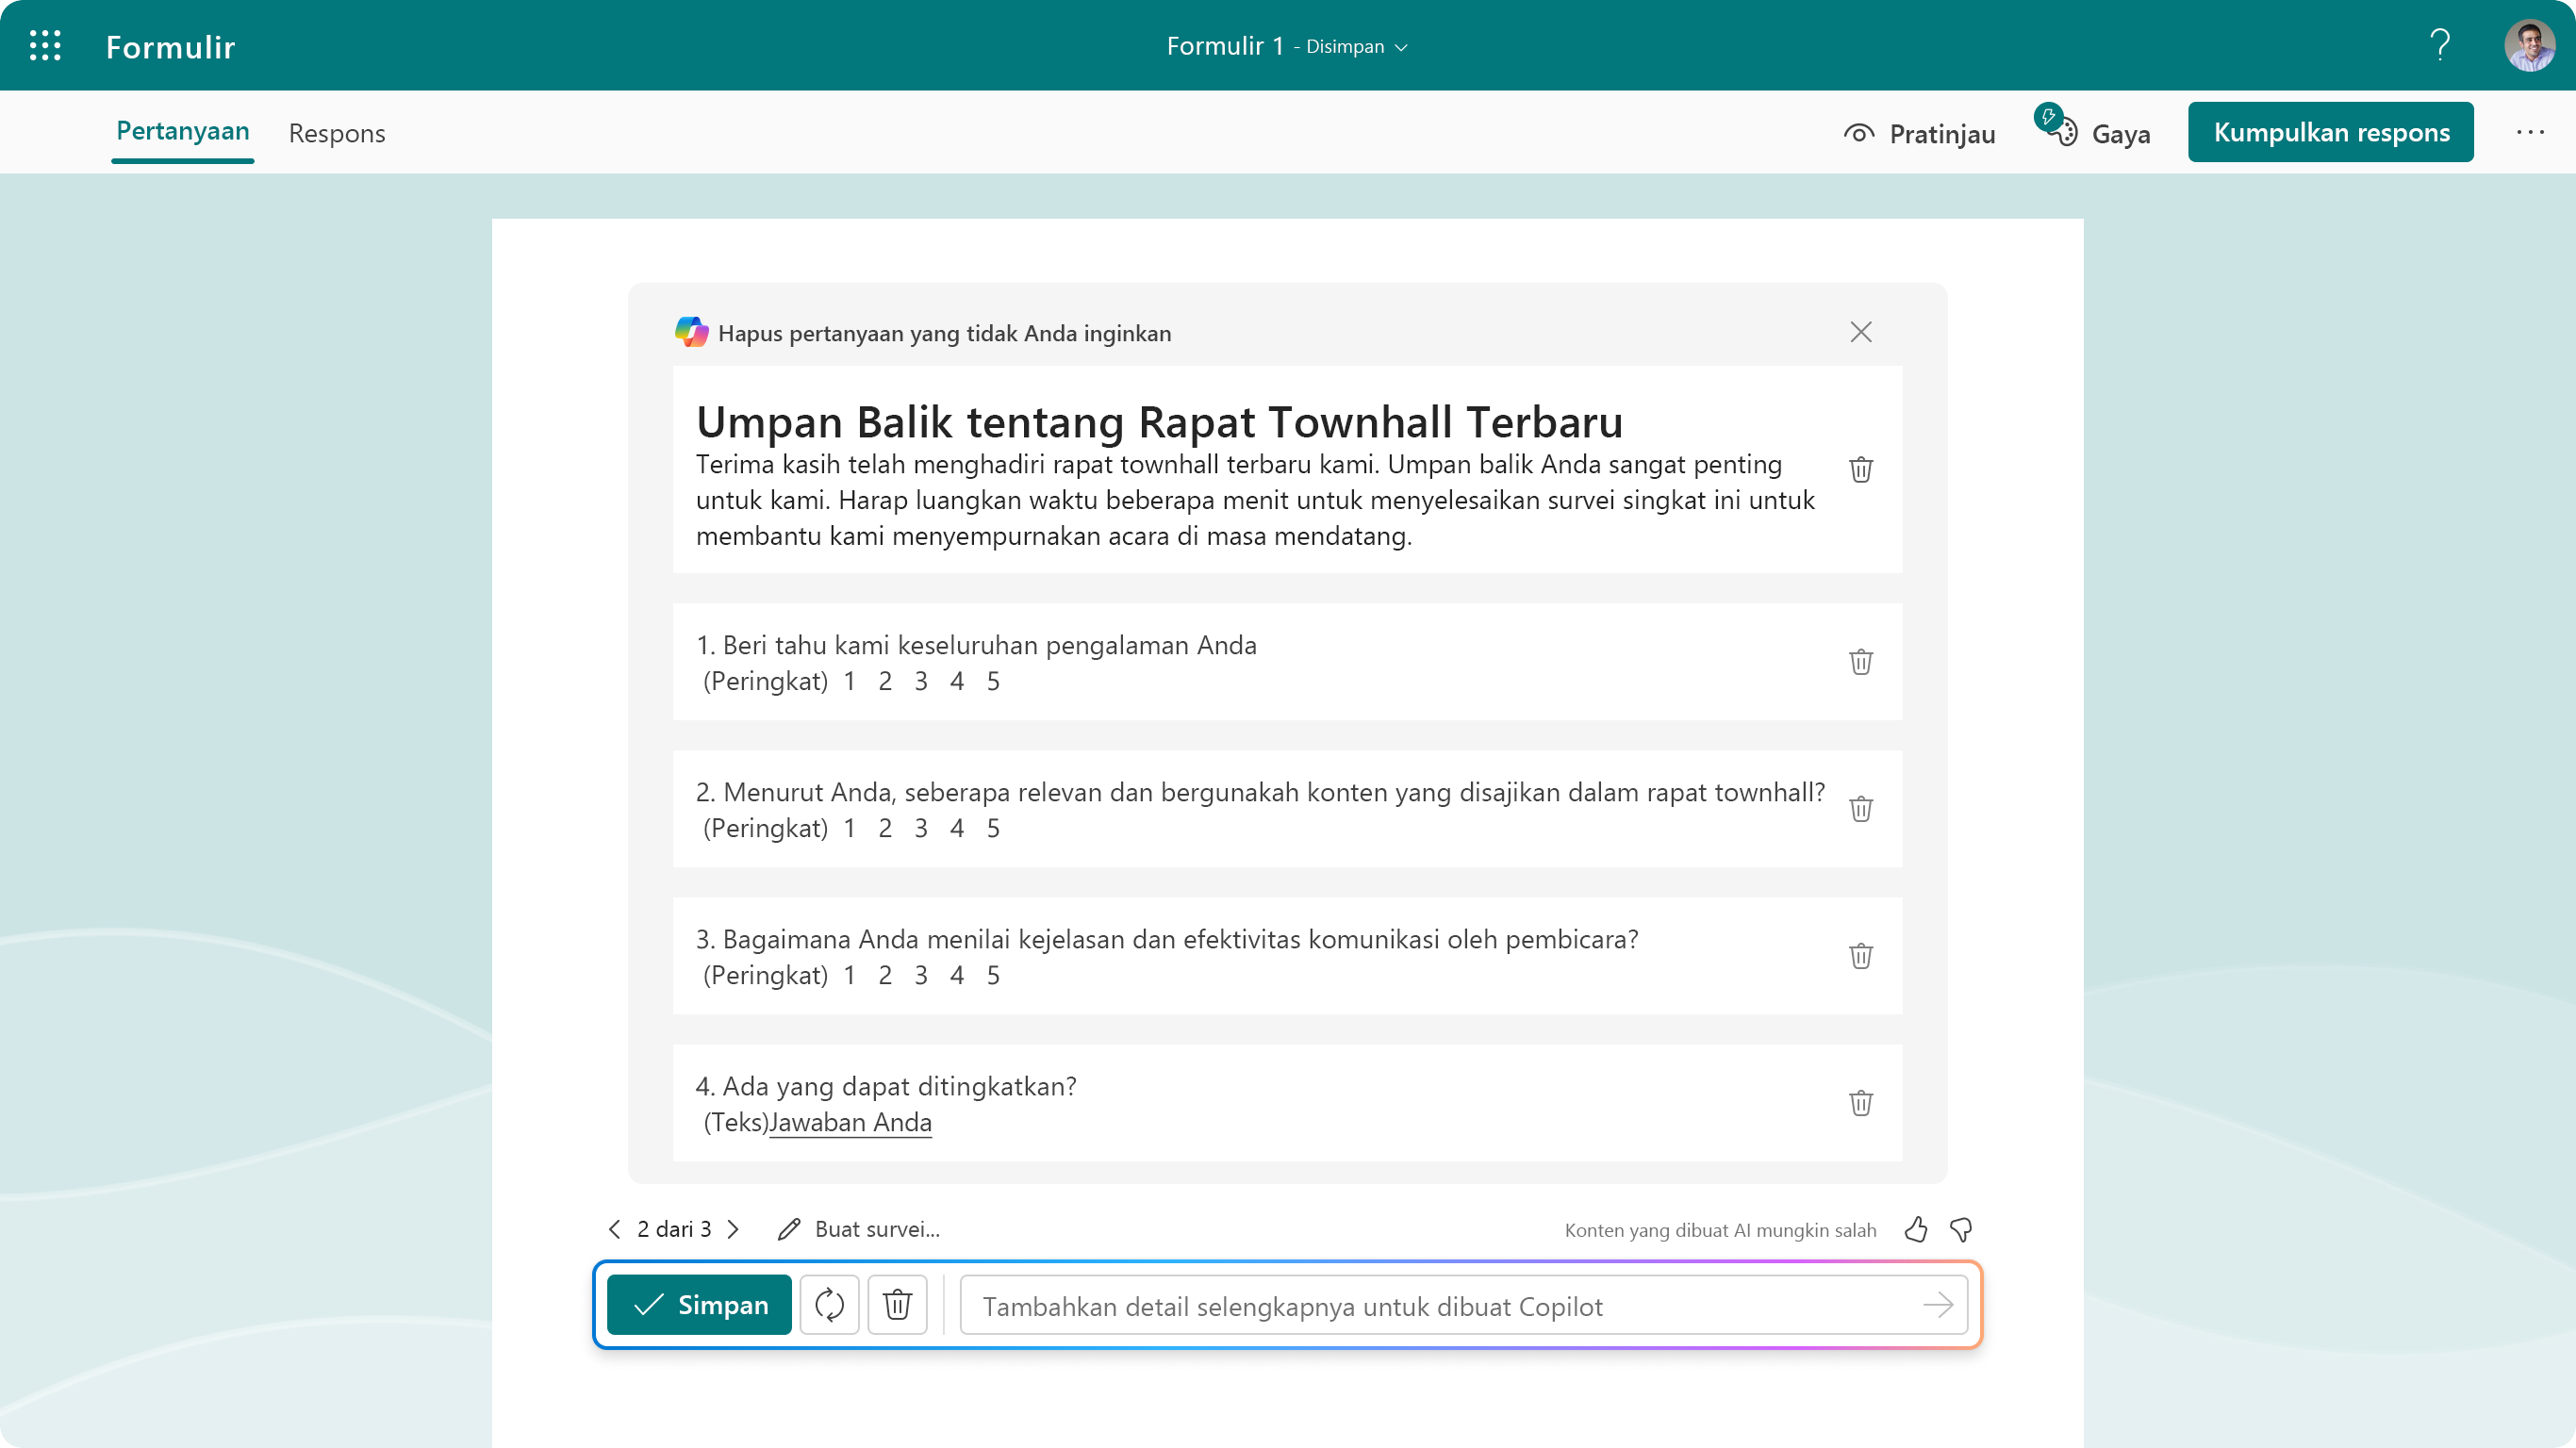The image size is (2576, 1448).
Task: Click Kumpulkan respons button
Action: pos(2330,132)
